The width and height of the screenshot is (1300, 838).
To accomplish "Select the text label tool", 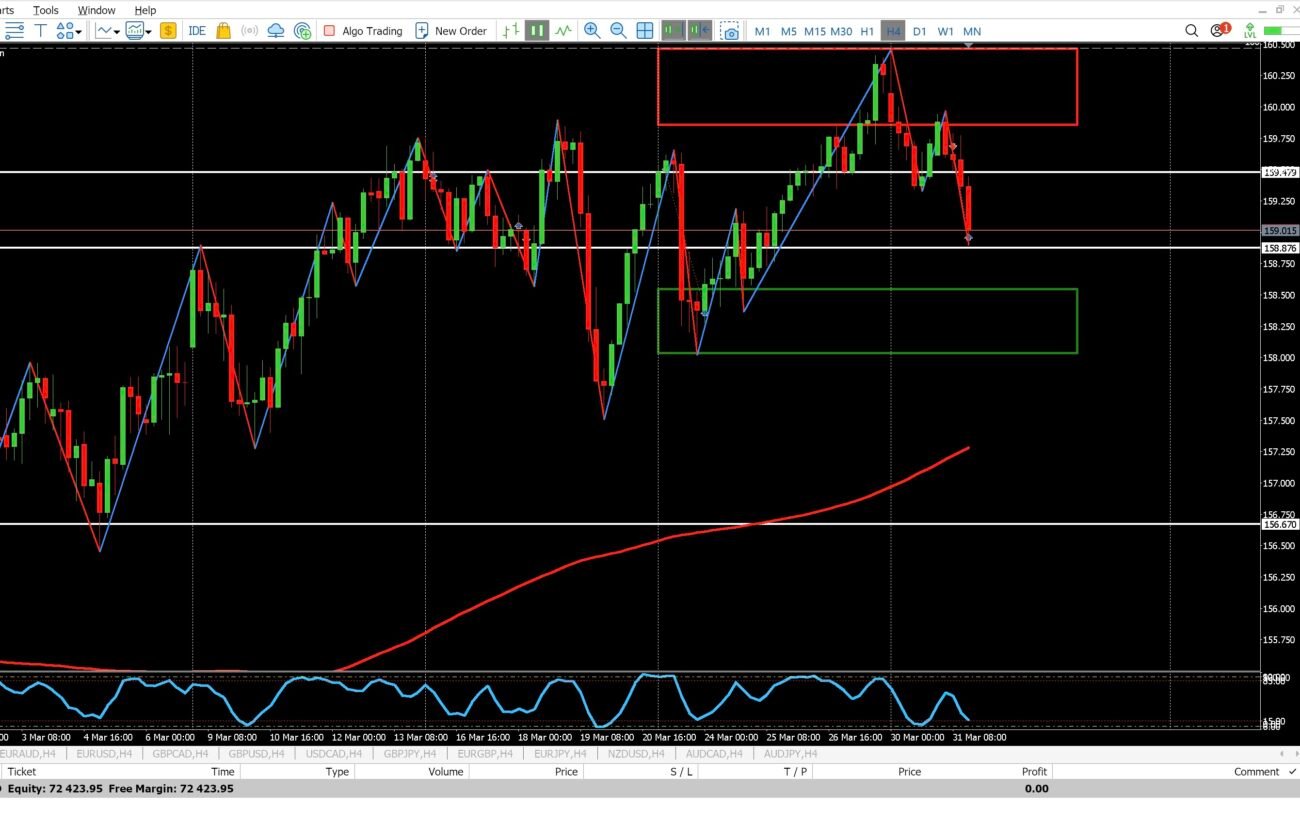I will point(41,31).
